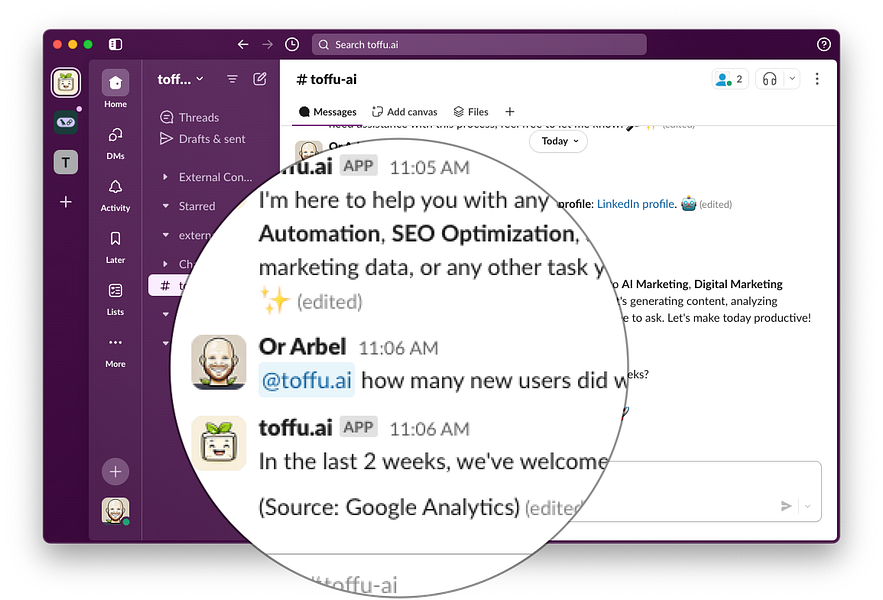This screenshot has width=883, height=600.
Task: Click the @toffu.ai mention
Action: coord(307,380)
